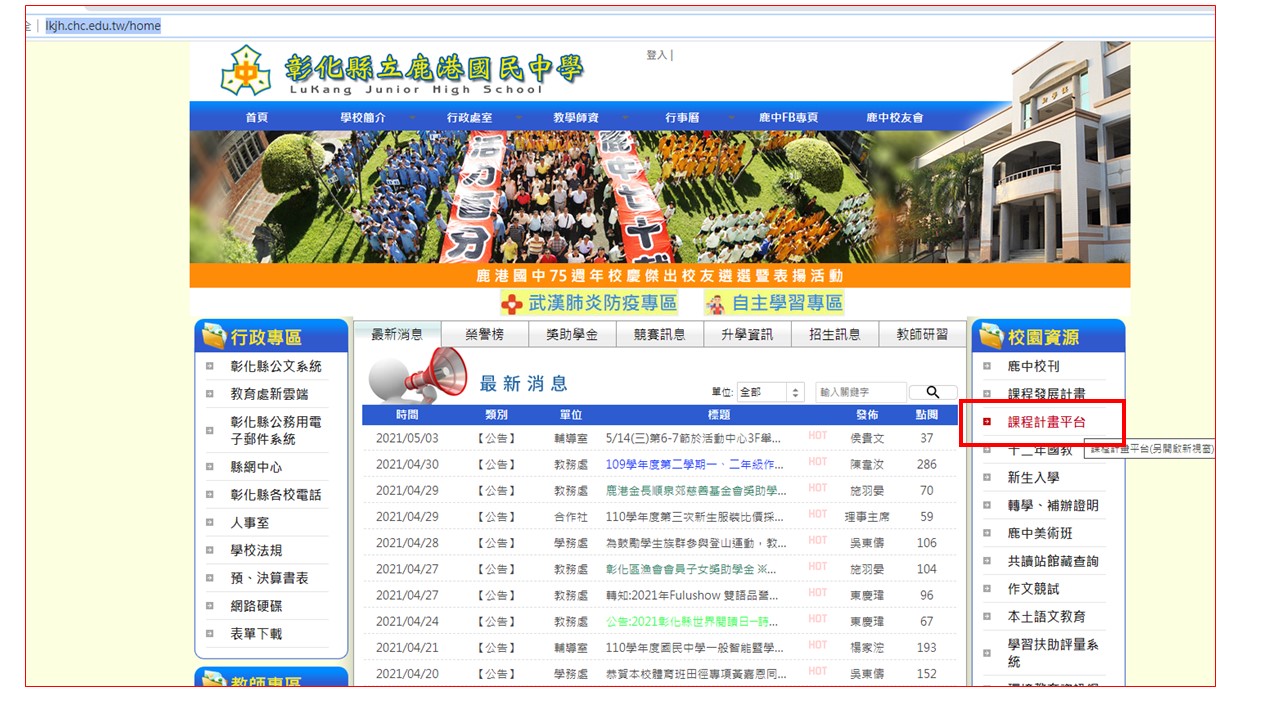Open 彰化縣公文系統 link

click(276, 367)
